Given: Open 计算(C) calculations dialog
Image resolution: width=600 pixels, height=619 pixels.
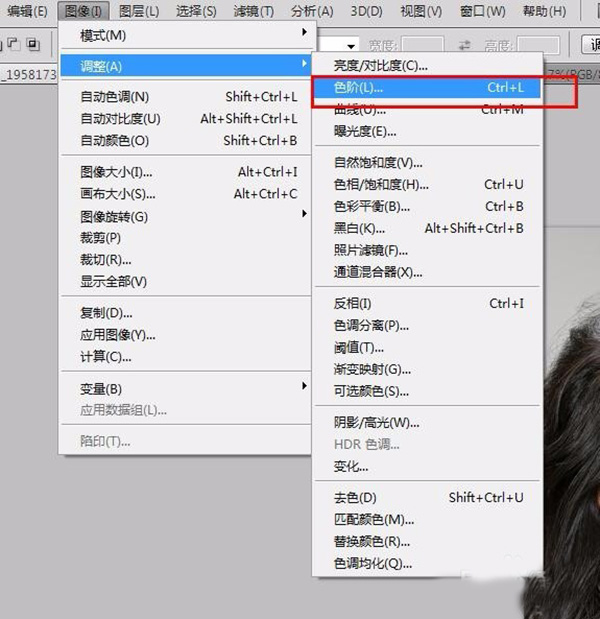Looking at the screenshot, I should coord(186,357).
